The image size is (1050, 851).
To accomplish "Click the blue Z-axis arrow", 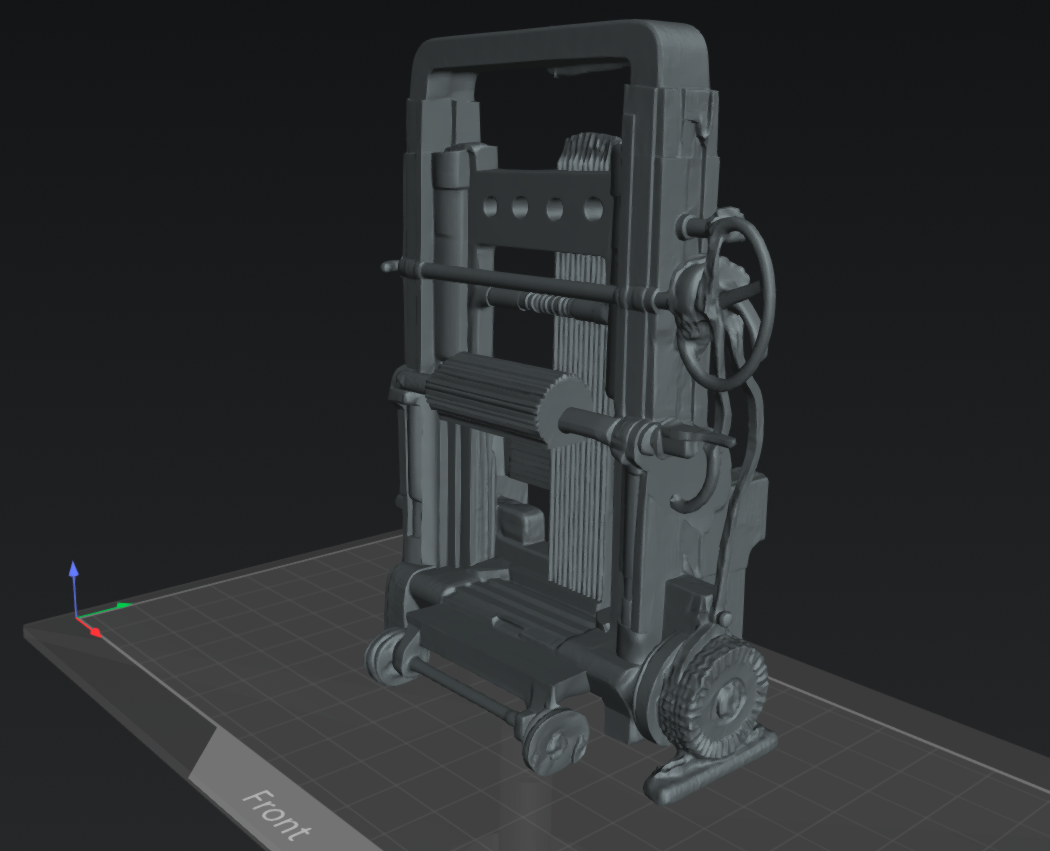I will tap(73, 571).
